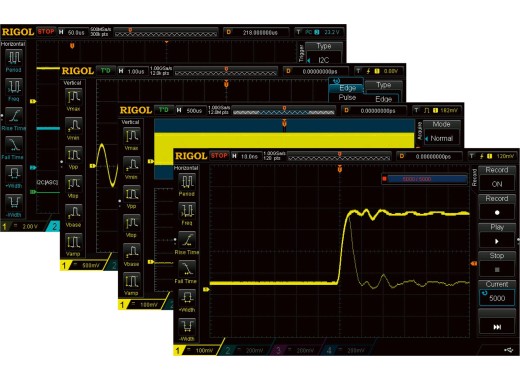
Task: Click H 500us timebase readout
Action: 190,110
